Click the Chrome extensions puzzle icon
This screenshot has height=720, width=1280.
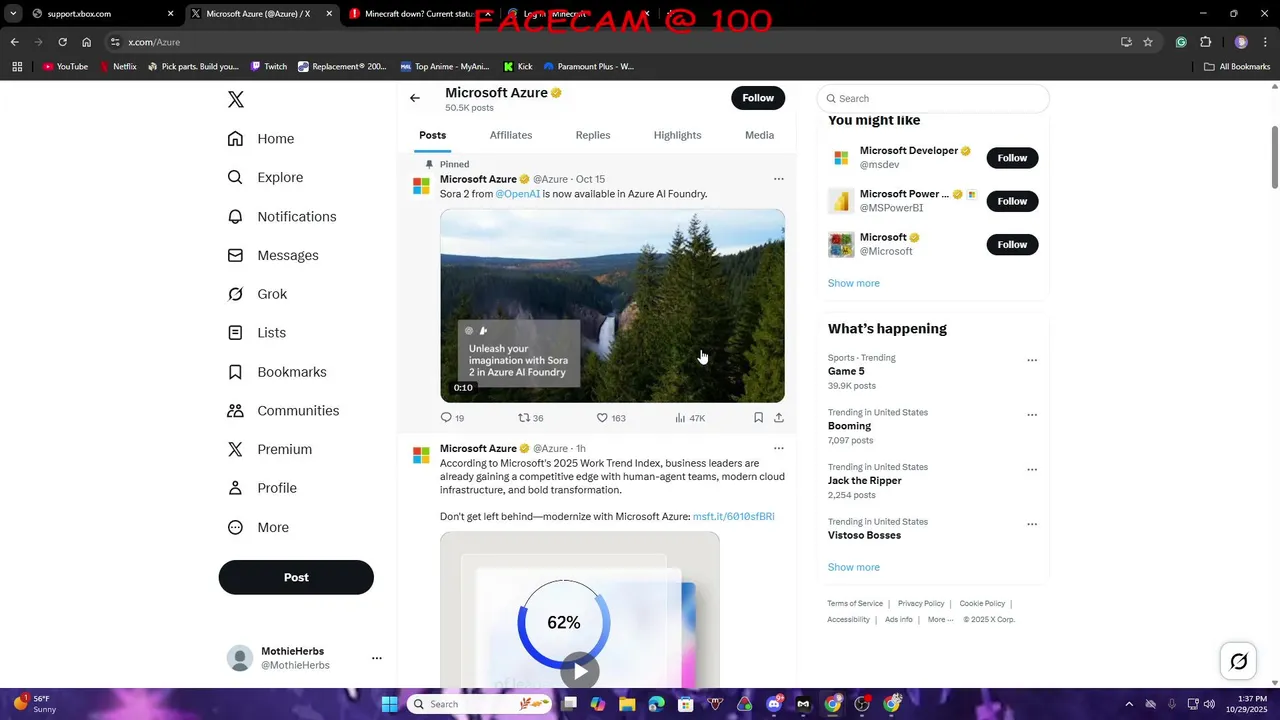pyautogui.click(x=1205, y=42)
